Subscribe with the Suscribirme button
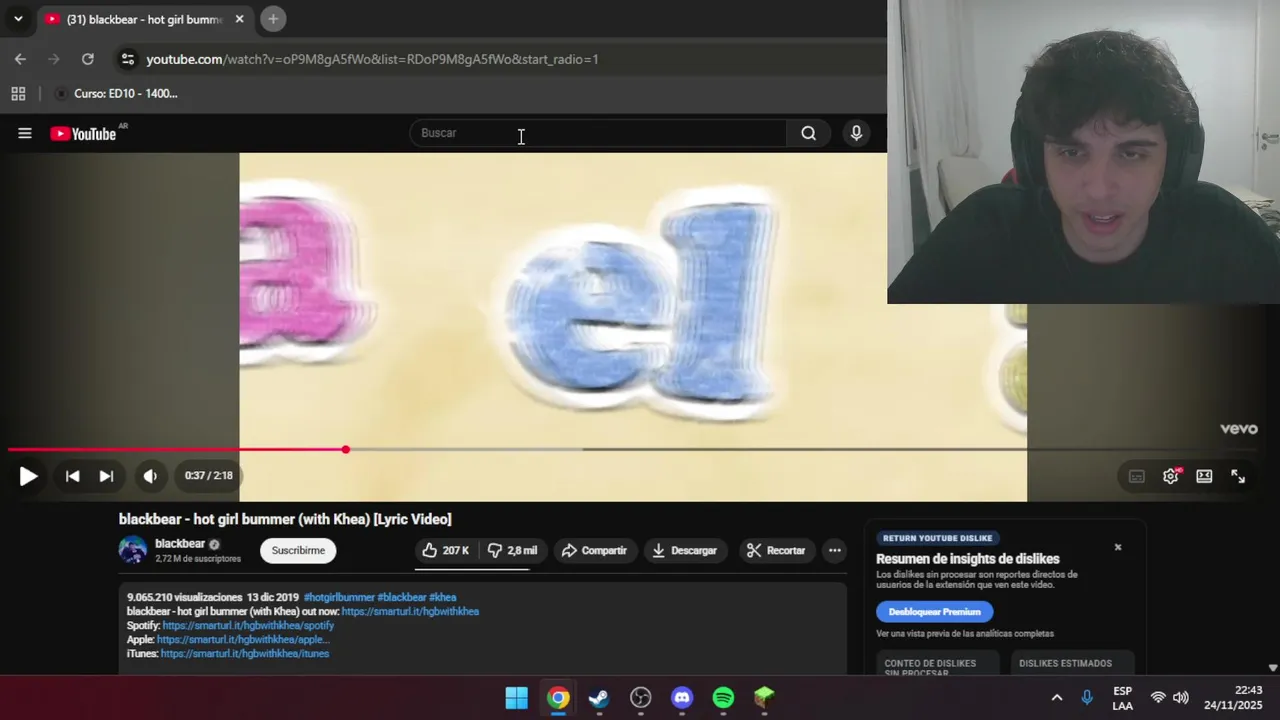The width and height of the screenshot is (1280, 720). [x=298, y=550]
